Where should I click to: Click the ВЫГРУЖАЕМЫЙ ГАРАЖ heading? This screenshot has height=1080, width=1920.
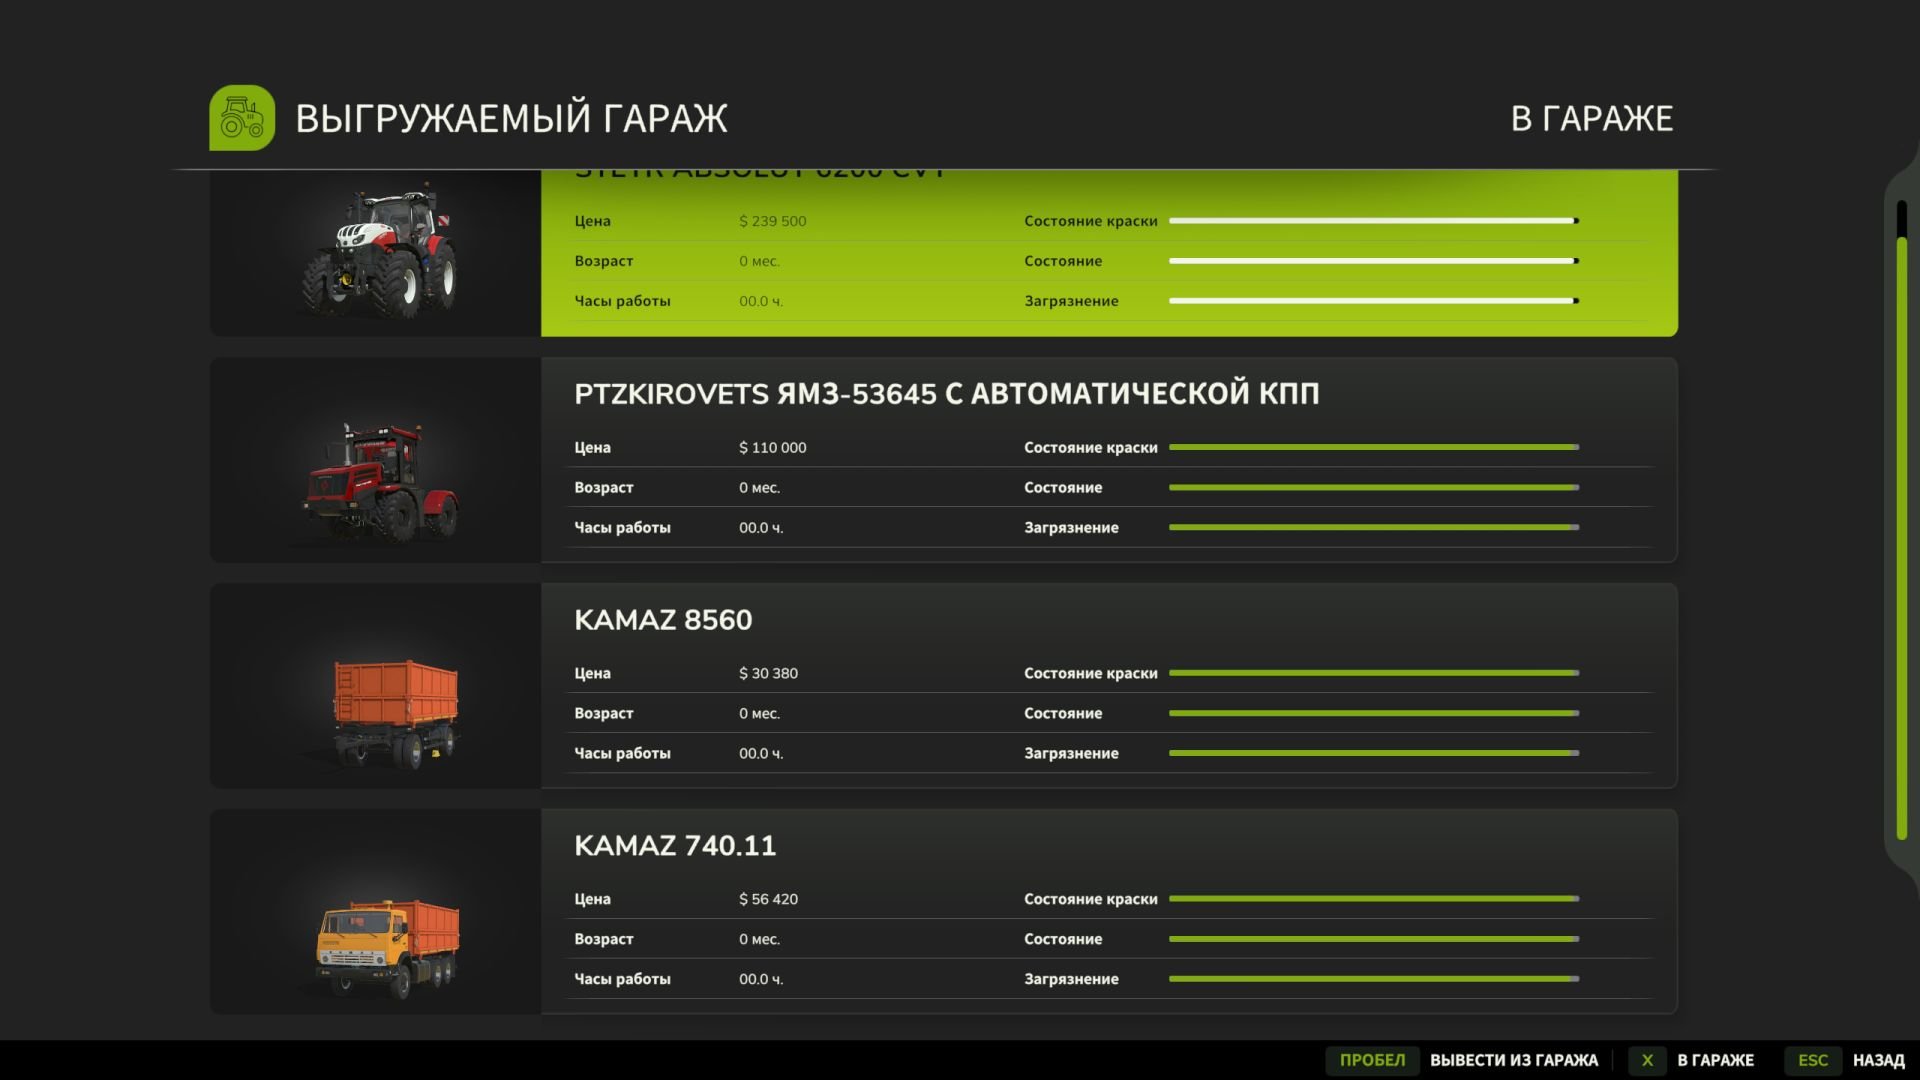tap(511, 118)
